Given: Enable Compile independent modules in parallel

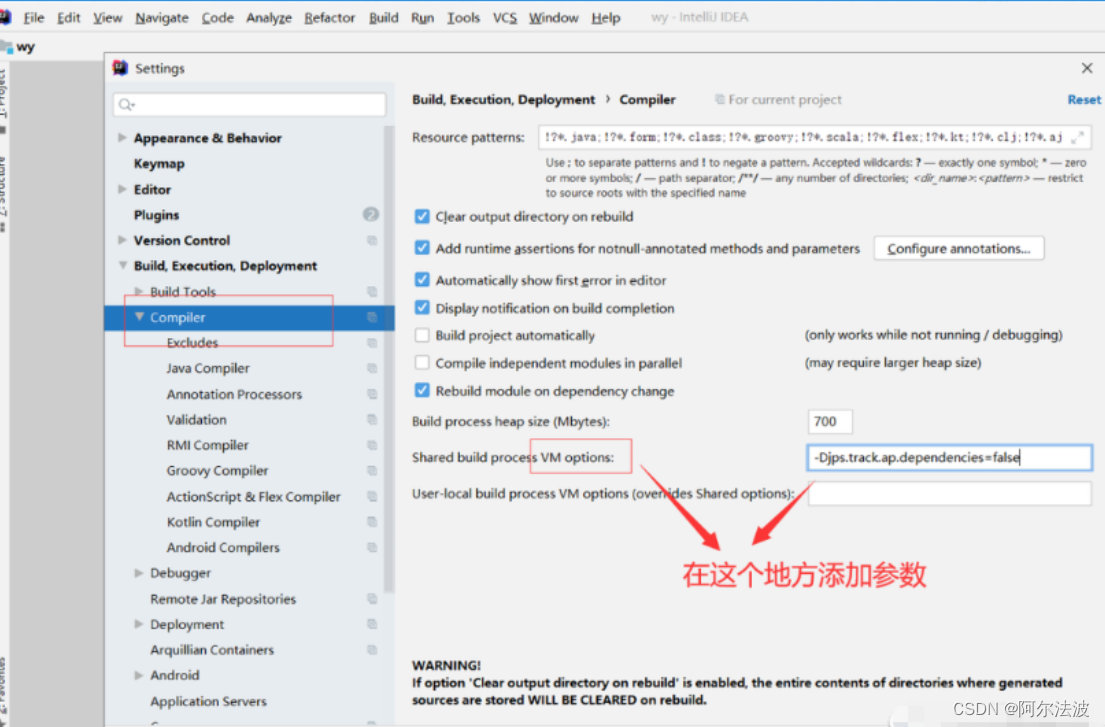Looking at the screenshot, I should coord(421,363).
